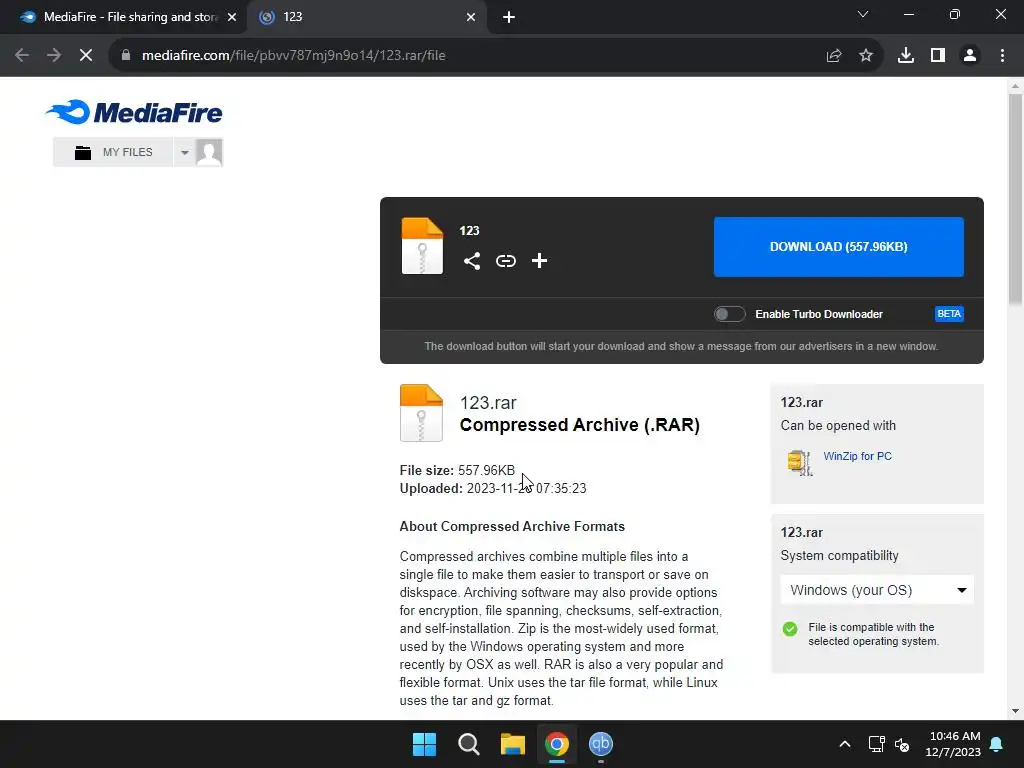Switch to the MediaFire File sharing tab
This screenshot has height=768, width=1024.
[123, 17]
